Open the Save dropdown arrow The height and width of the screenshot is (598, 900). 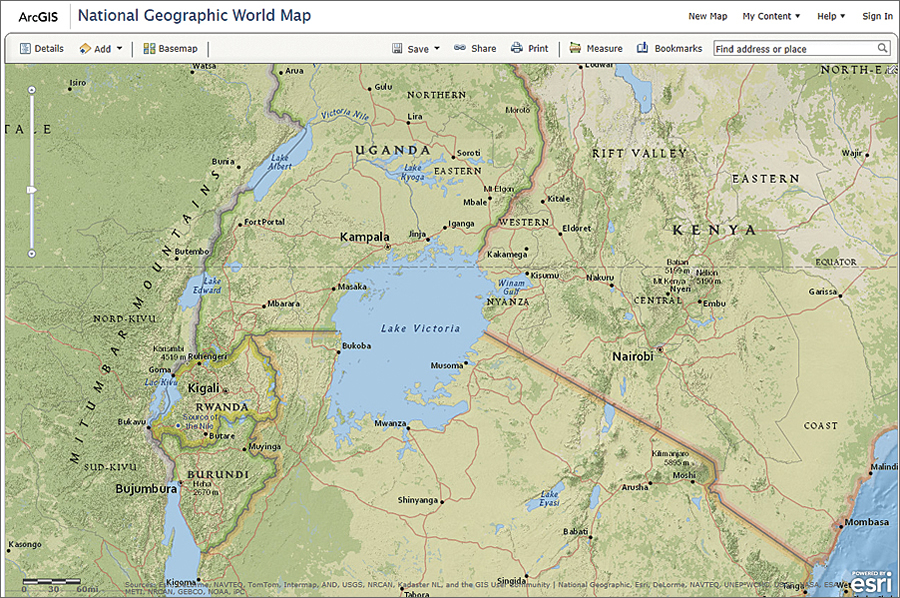point(437,48)
